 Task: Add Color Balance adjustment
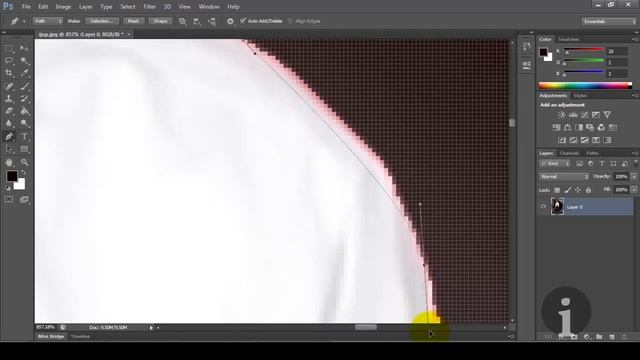(x=567, y=127)
